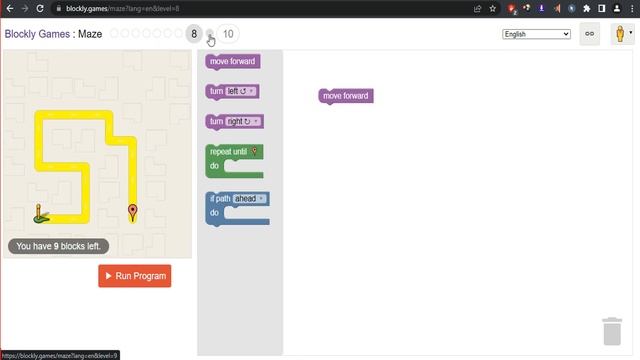This screenshot has width=640, height=360.
Task: Click the share page icon
Action: (477, 9)
